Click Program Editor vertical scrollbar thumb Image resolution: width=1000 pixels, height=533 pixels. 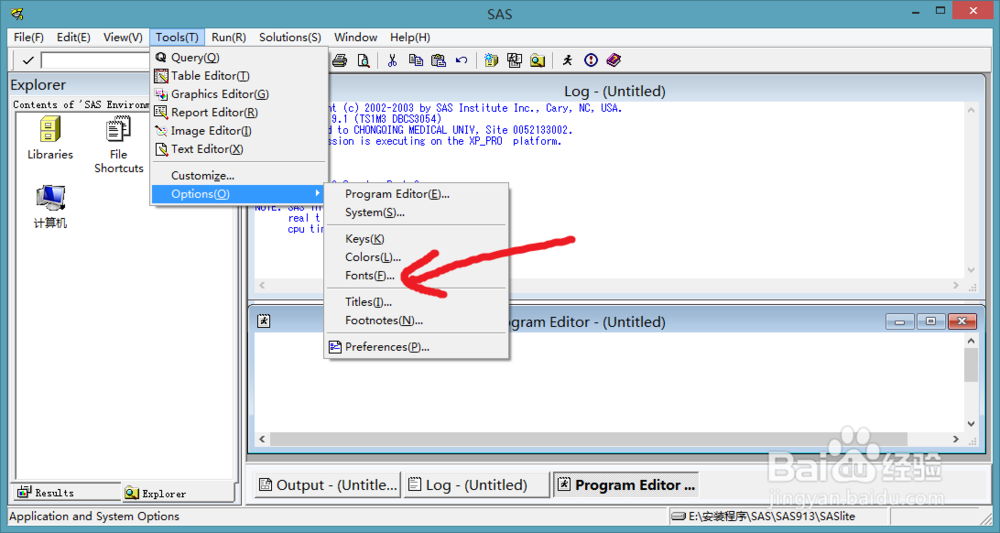click(x=971, y=365)
